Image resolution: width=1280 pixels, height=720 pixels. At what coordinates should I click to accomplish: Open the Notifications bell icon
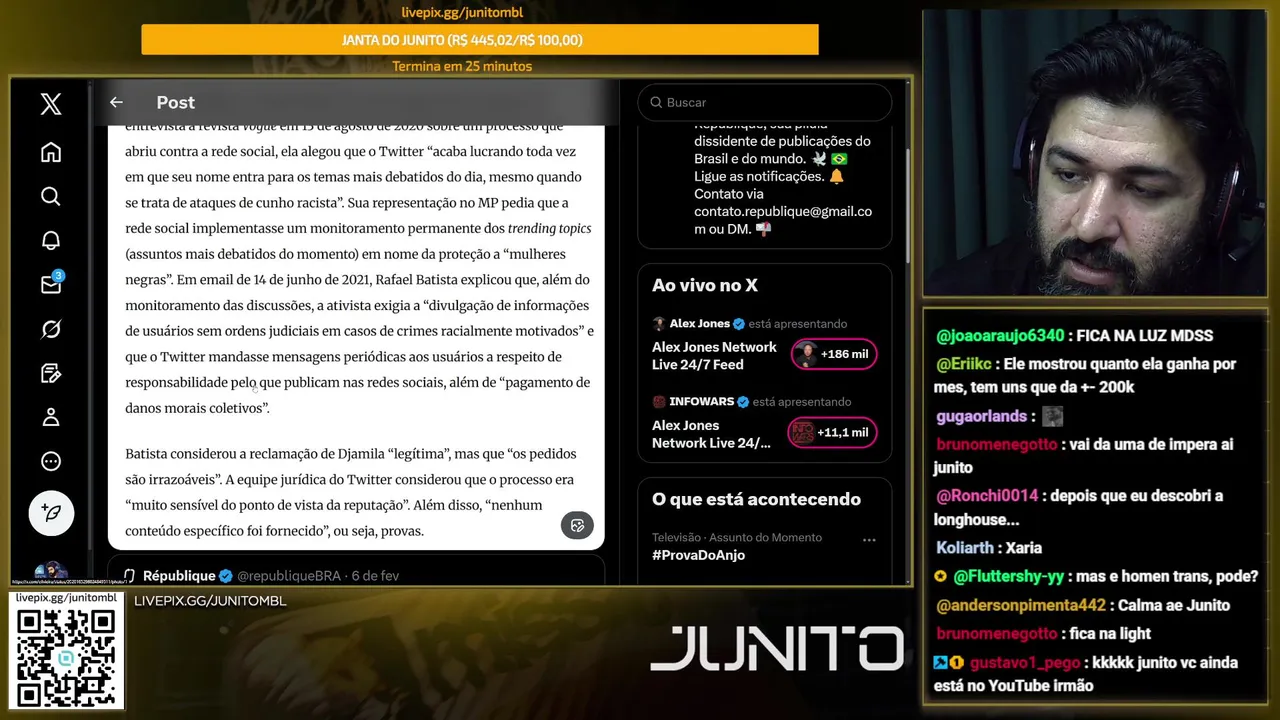point(51,240)
